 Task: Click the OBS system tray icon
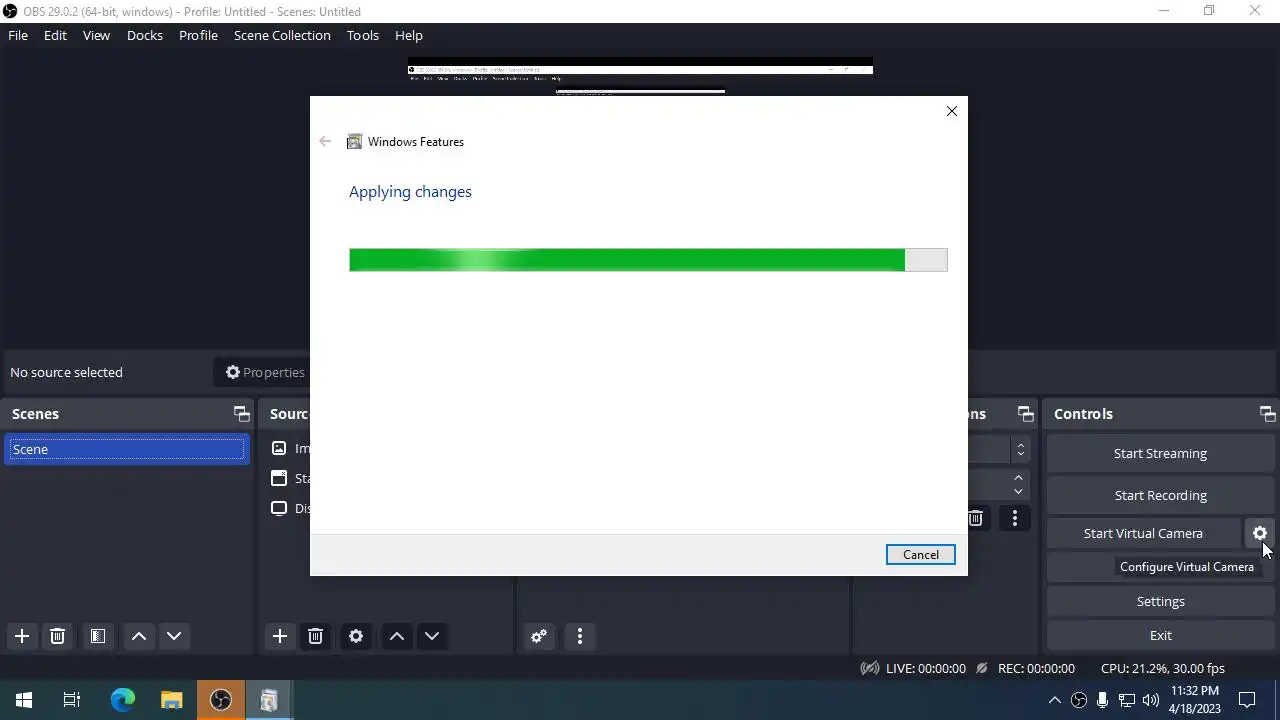(x=1079, y=700)
